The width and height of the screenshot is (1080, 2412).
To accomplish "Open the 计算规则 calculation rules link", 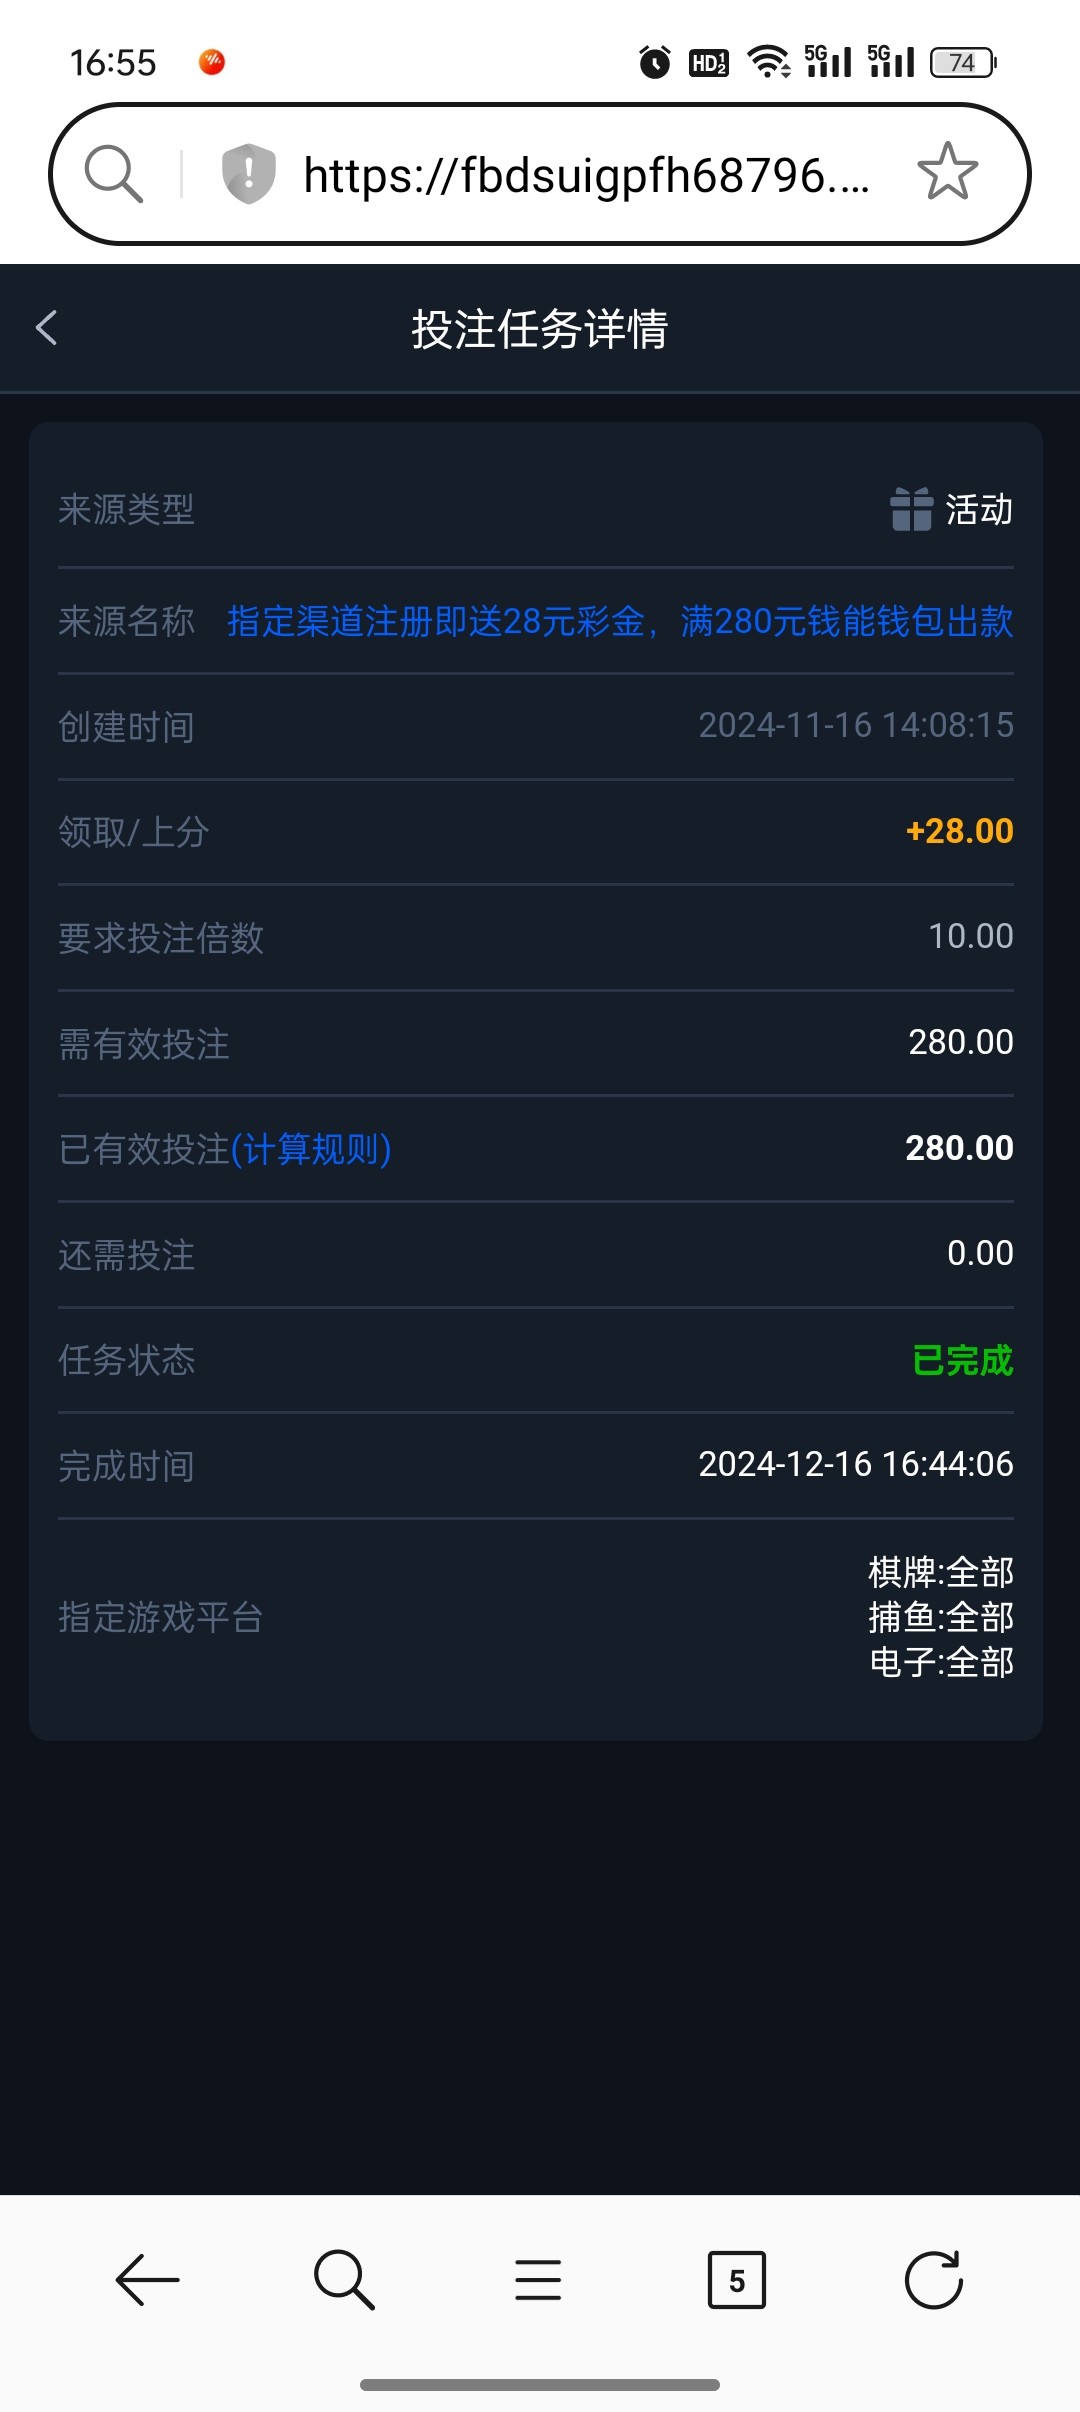I will [311, 1149].
